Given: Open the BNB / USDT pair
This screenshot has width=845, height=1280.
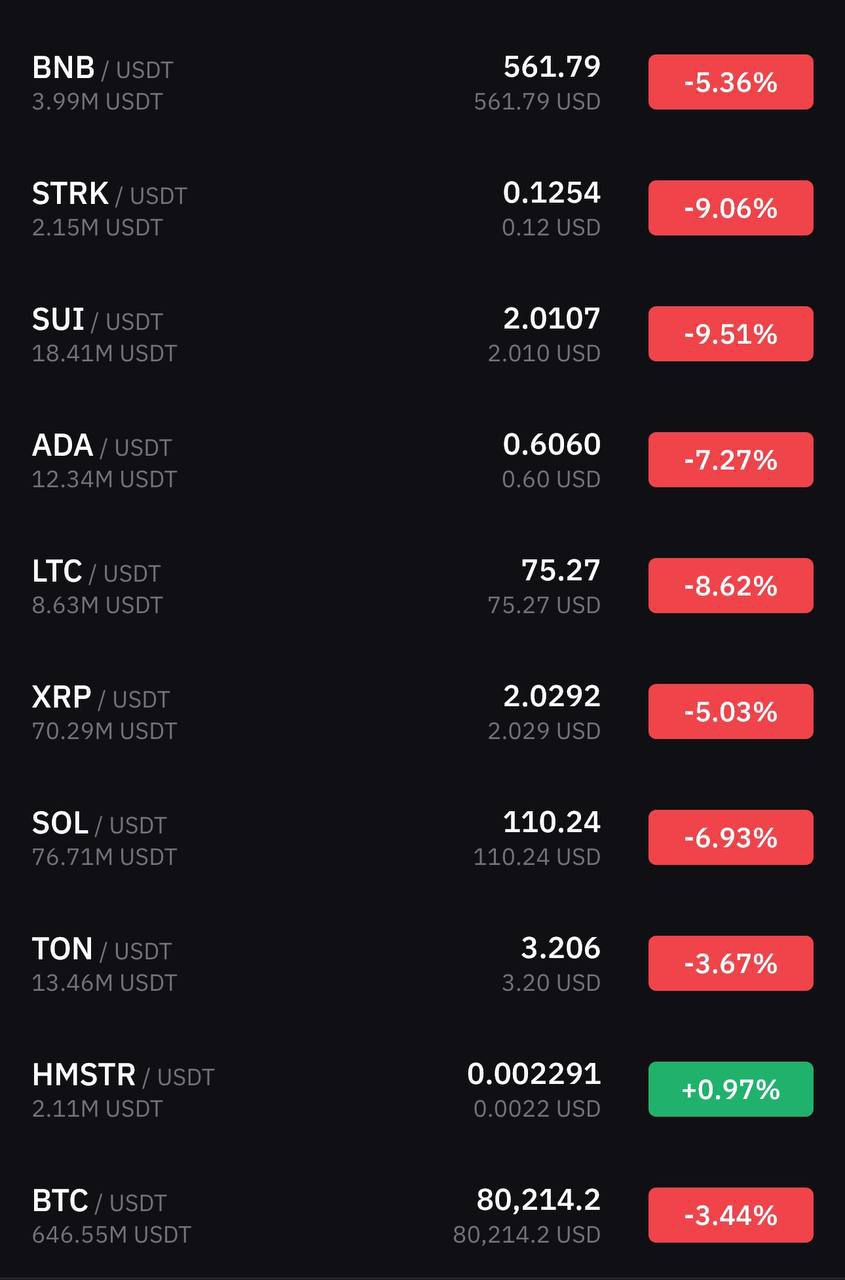Looking at the screenshot, I should coord(422,83).
